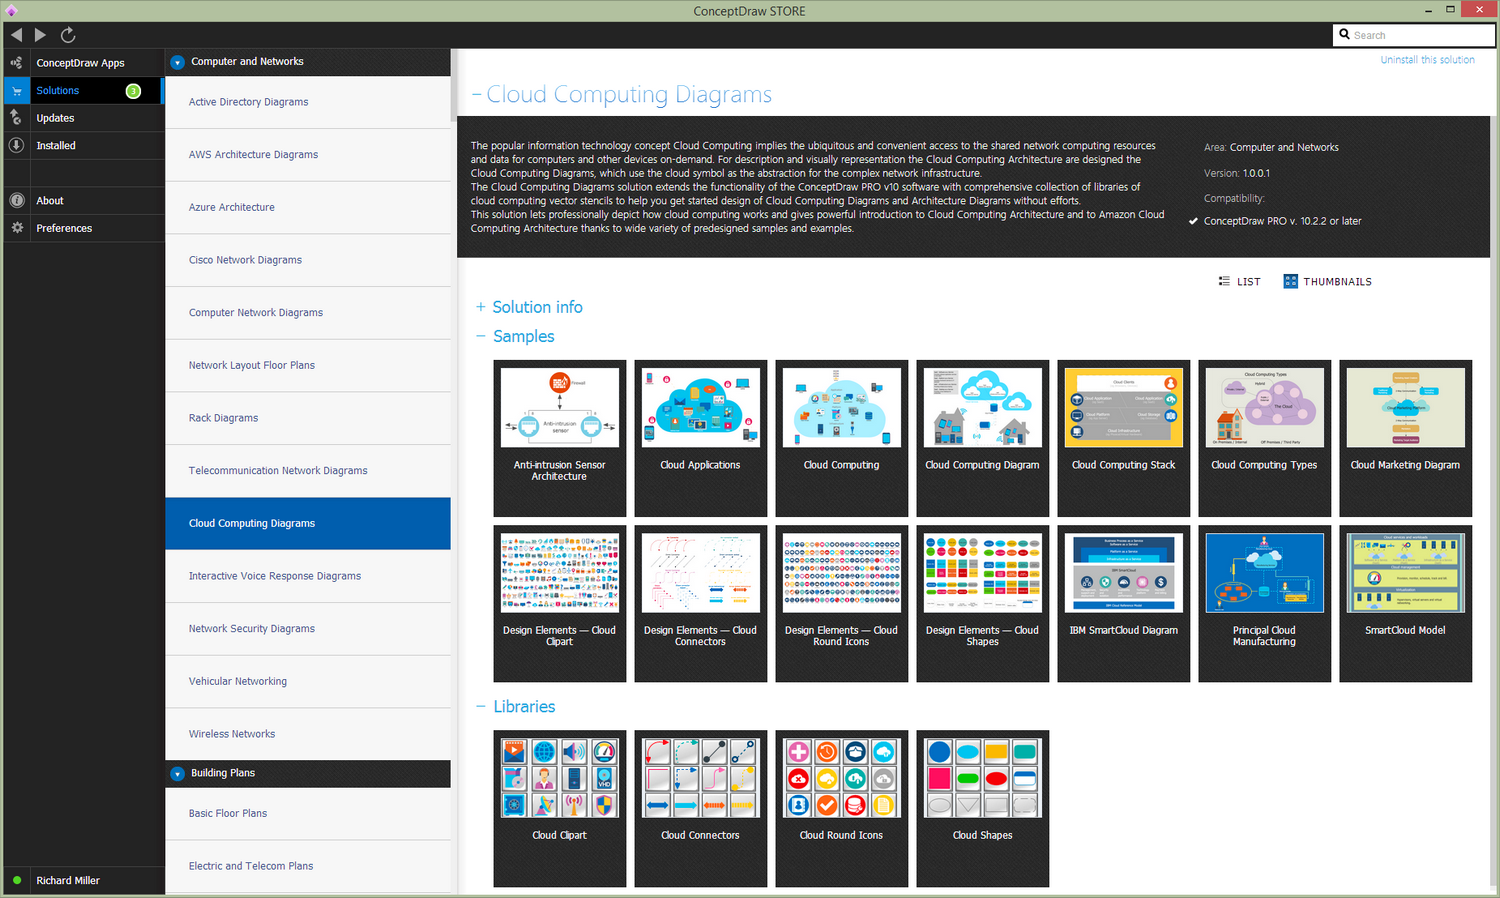Viewport: 1500px width, 898px height.
Task: Open the Cloud Clipart library
Action: coord(560,808)
